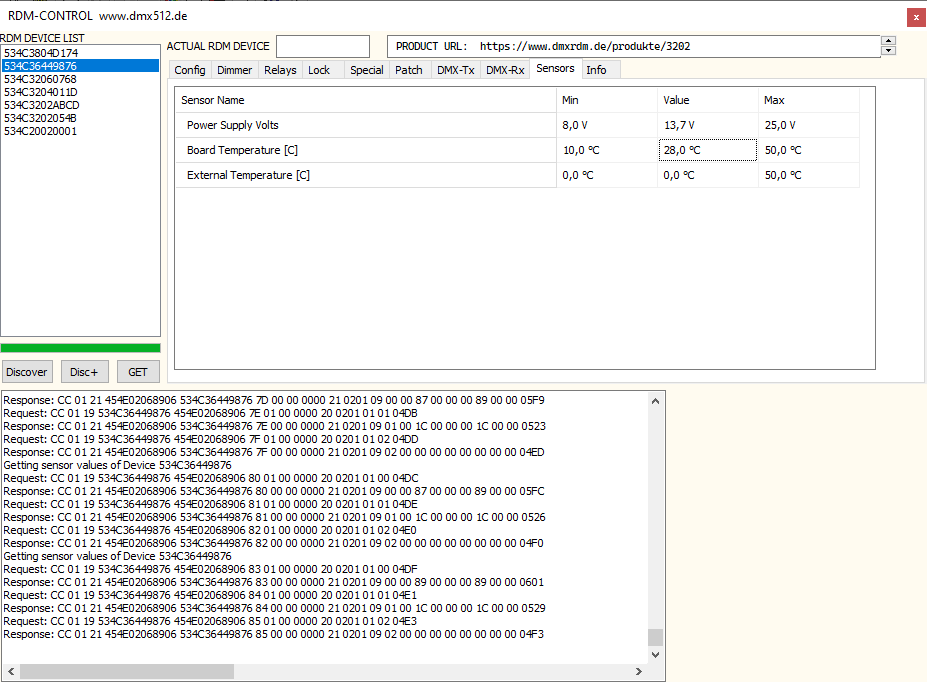
Task: Click the down arrow beside product URL
Action: 888,51
